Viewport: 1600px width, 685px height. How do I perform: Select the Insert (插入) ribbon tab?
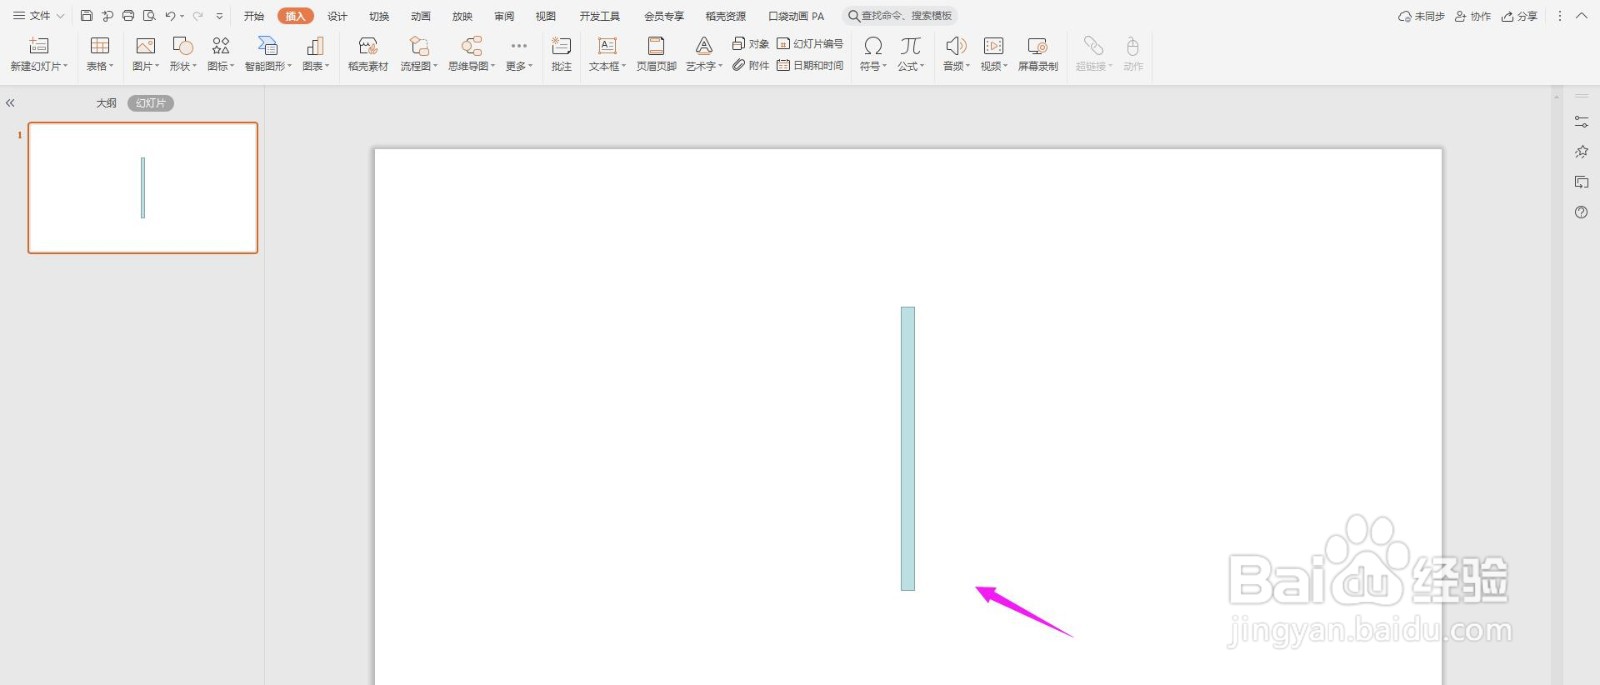(x=295, y=16)
